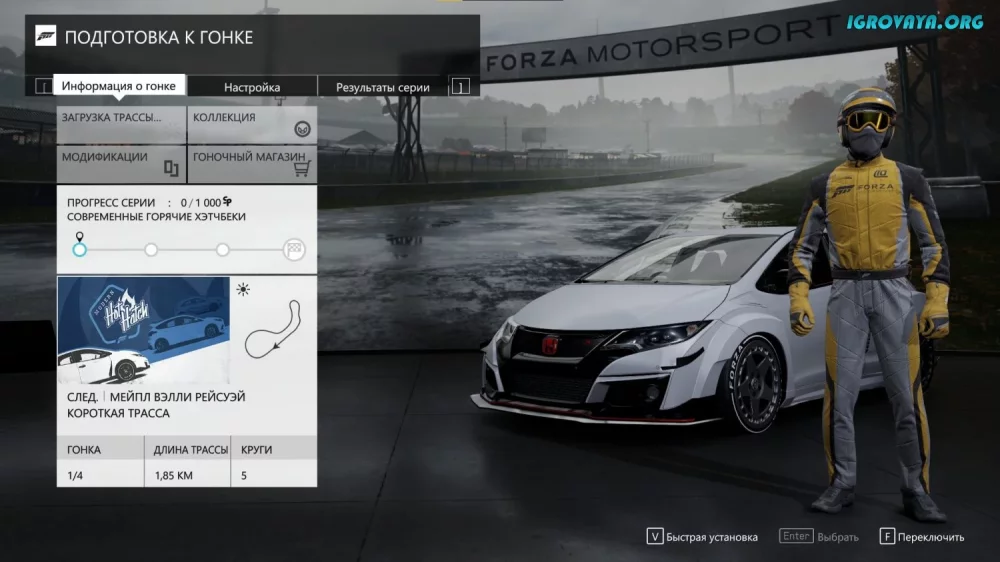The height and width of the screenshot is (562, 1000).
Task: Select the Hot Hatch series thumbnail
Action: click(x=144, y=331)
